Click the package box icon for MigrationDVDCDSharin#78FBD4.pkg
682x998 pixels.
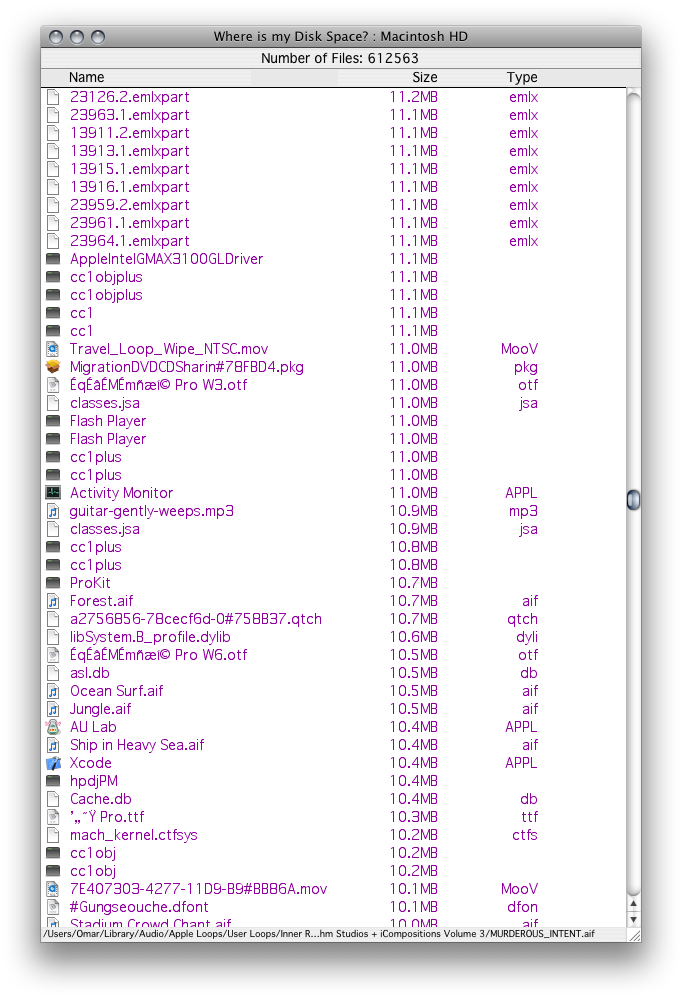[53, 367]
